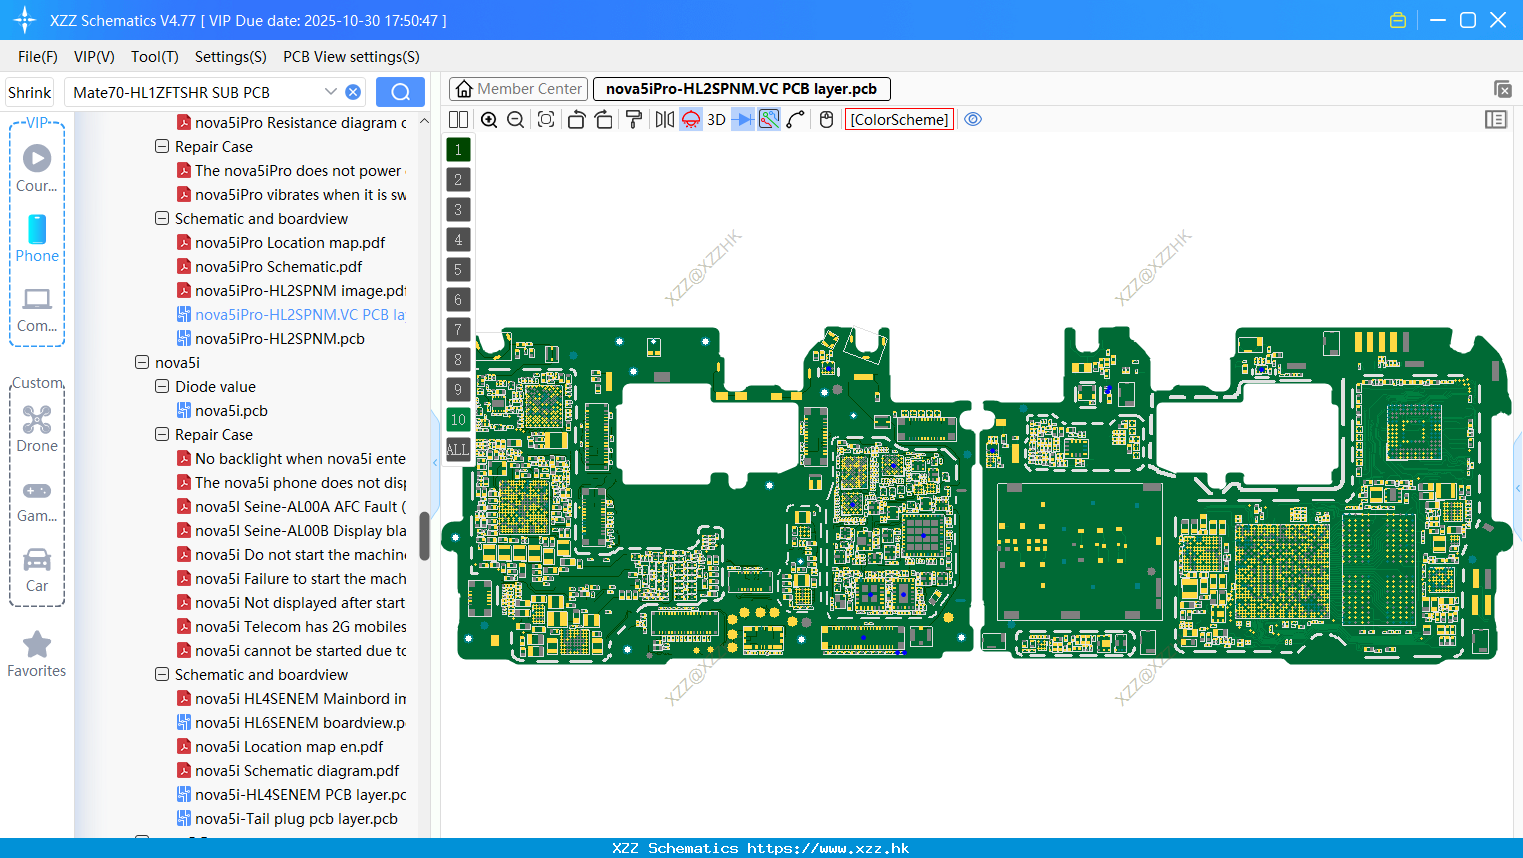Click the tree panel vertical scrollbar
Viewport: 1523px width, 858px height.
[424, 536]
